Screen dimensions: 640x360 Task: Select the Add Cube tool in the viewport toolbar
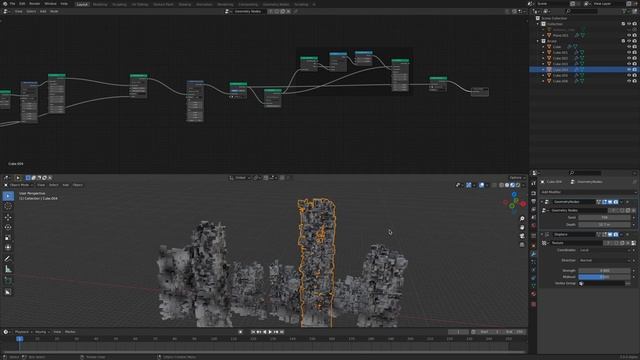click(x=8, y=281)
